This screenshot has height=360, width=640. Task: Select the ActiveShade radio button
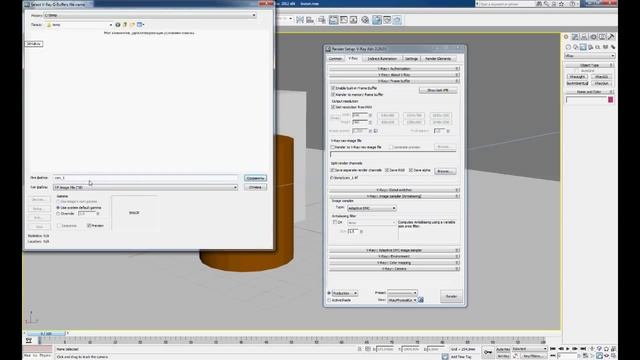coord(329,300)
